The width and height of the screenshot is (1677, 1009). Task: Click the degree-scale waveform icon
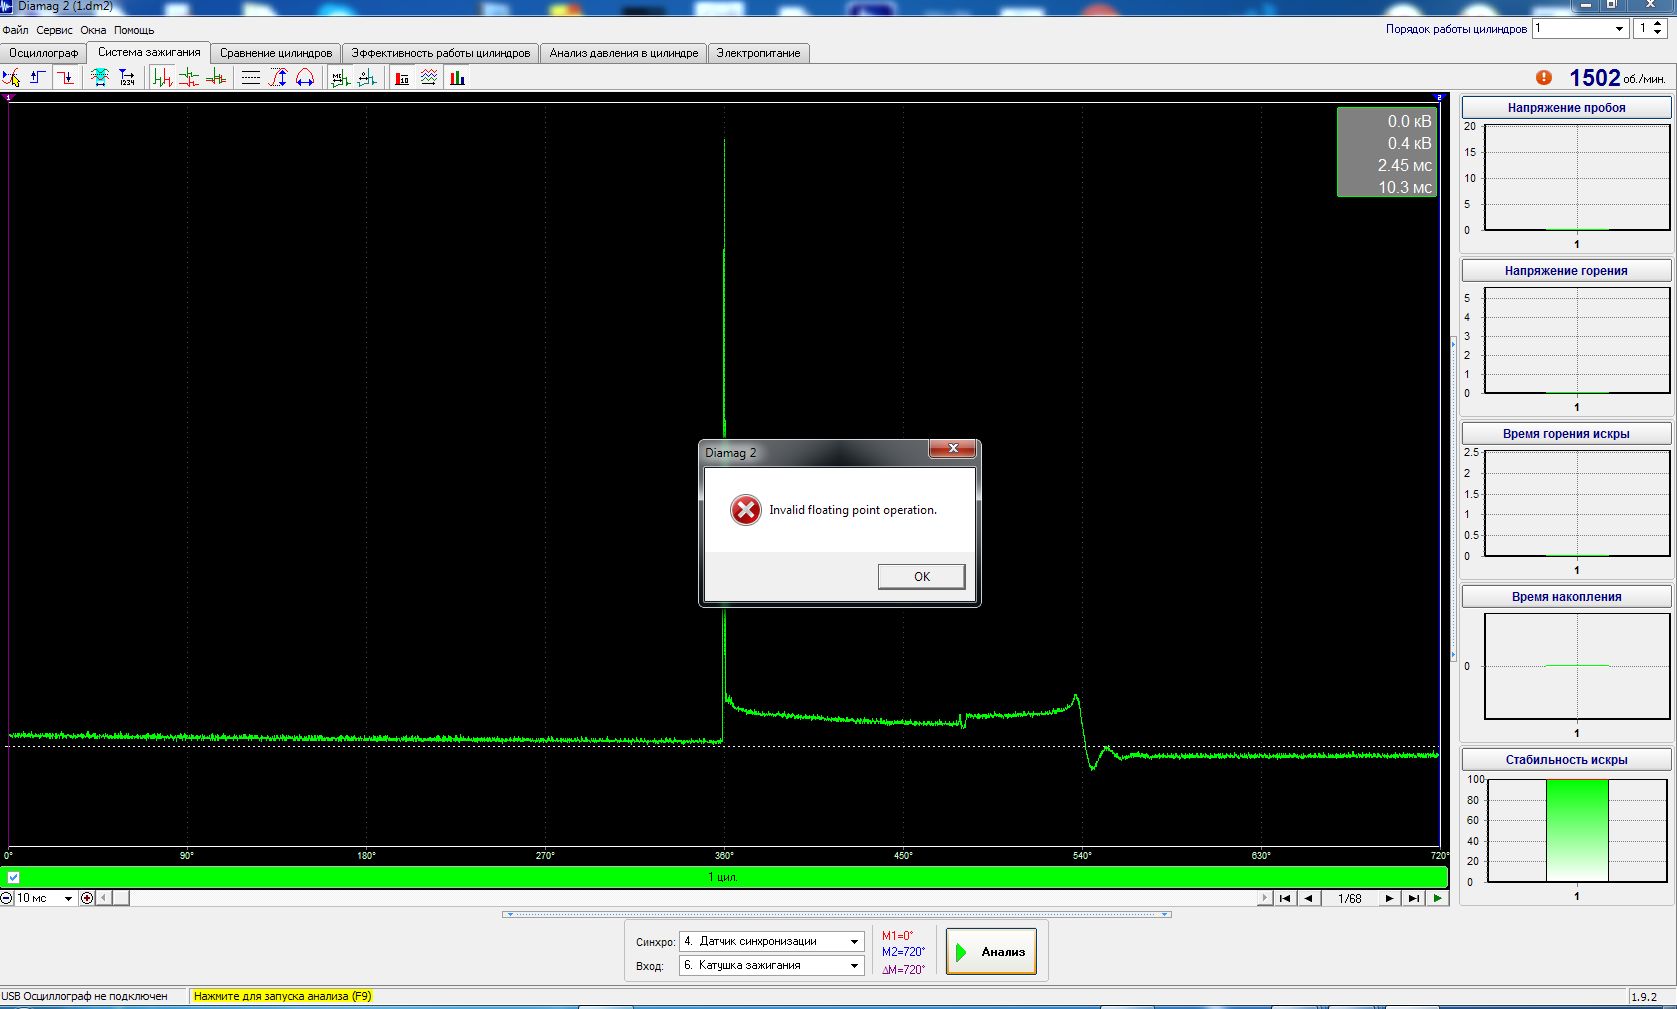(367, 78)
